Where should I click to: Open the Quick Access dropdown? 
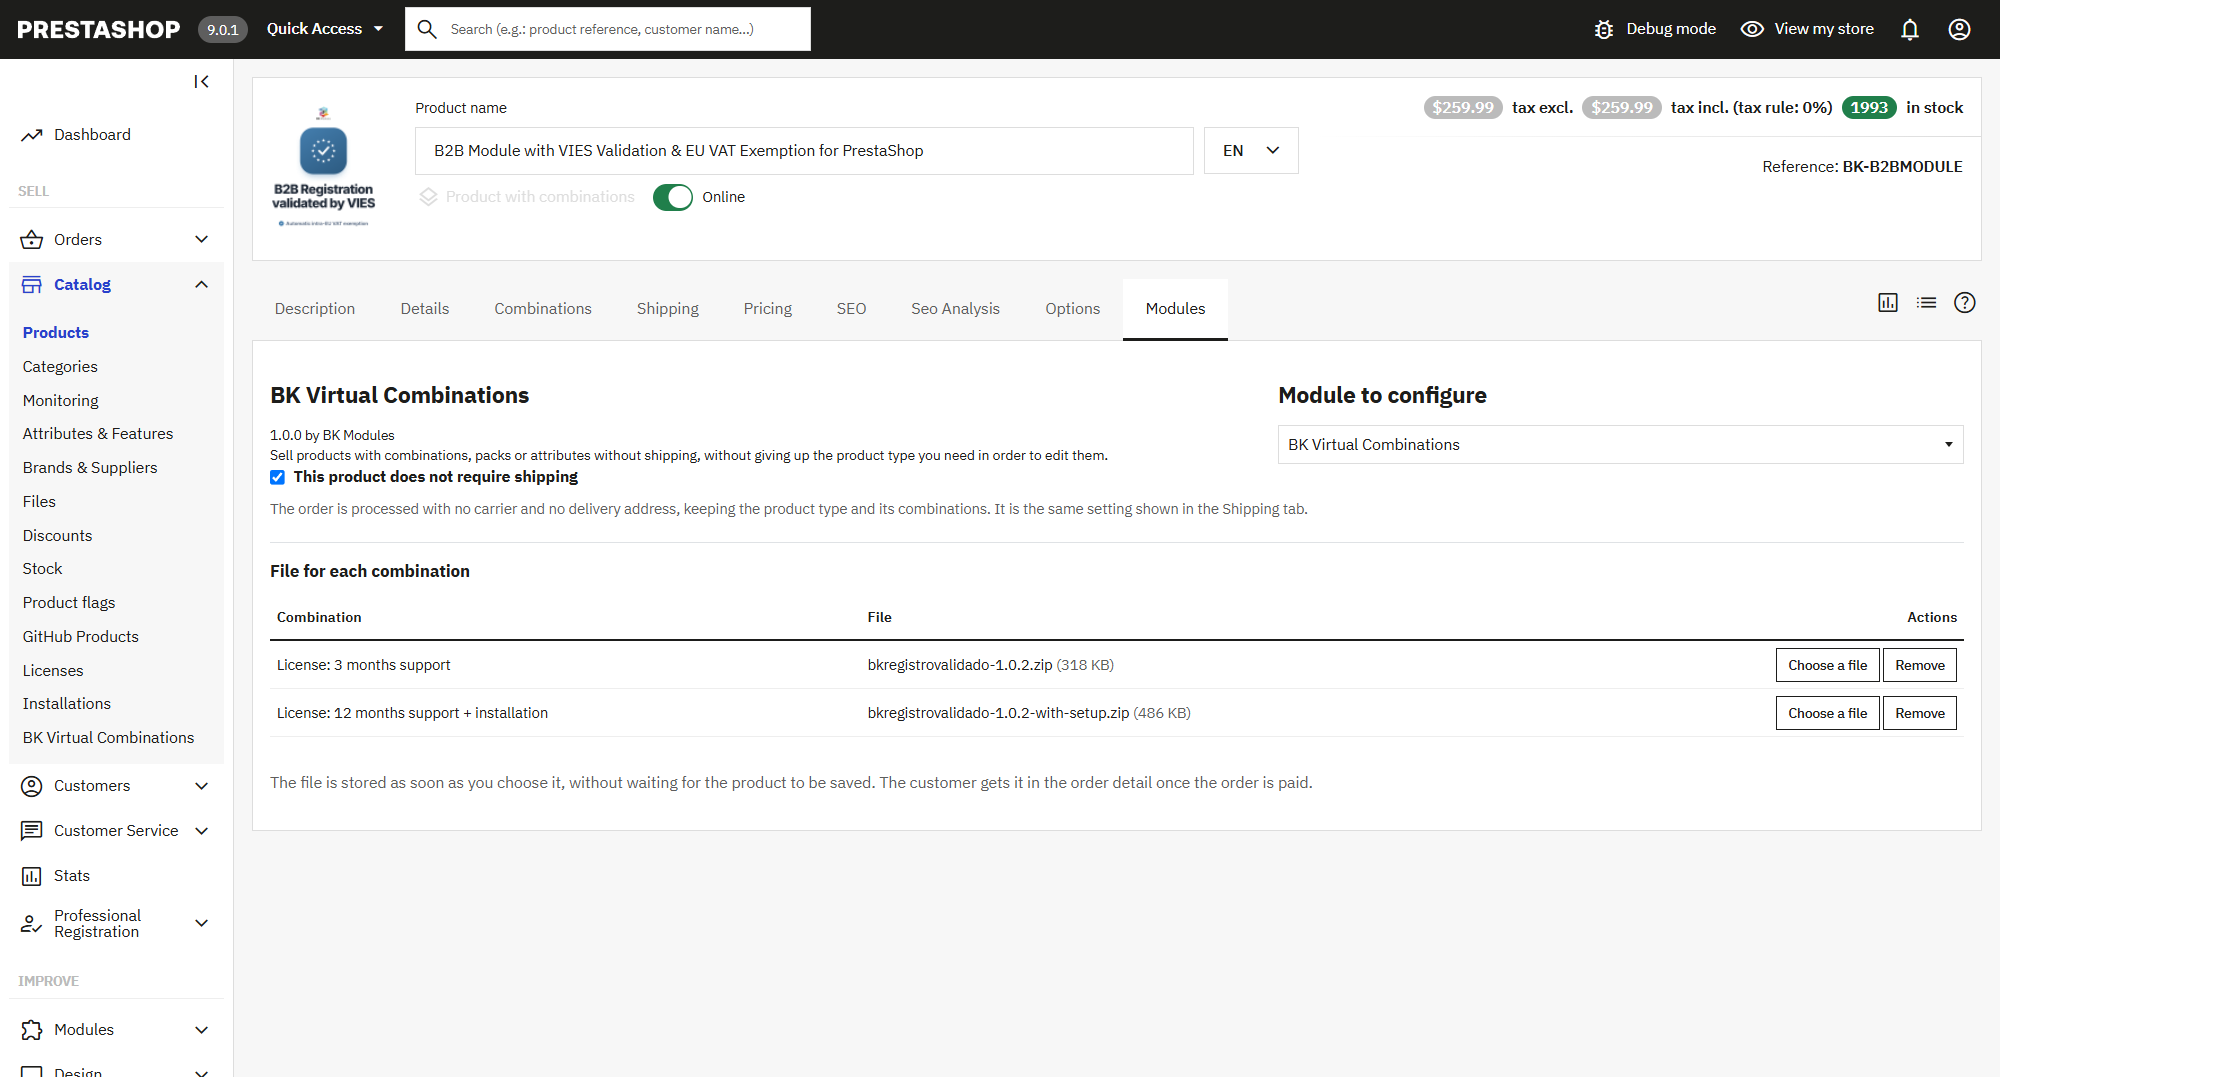(325, 29)
